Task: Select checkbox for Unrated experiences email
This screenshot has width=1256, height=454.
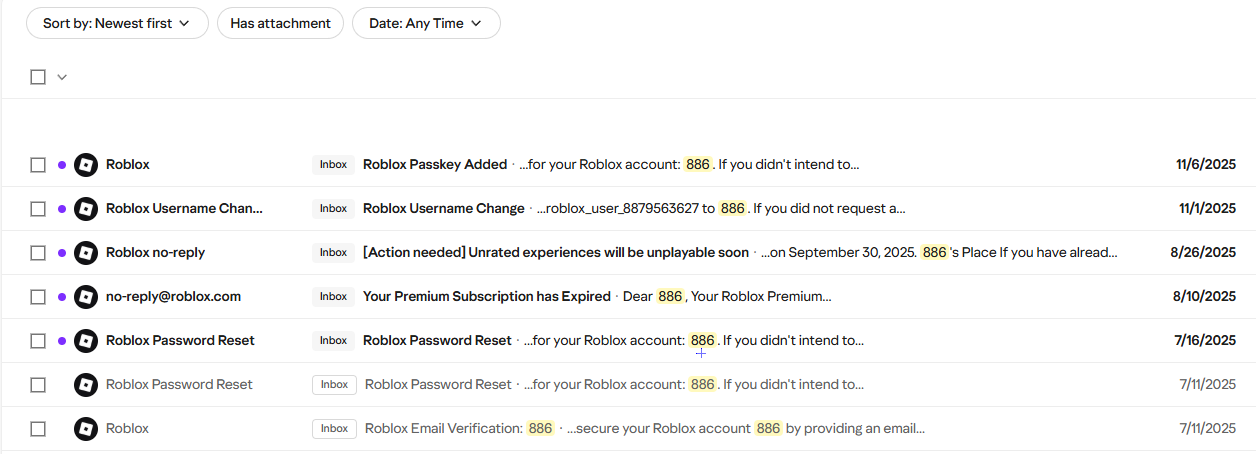Action: pos(38,253)
